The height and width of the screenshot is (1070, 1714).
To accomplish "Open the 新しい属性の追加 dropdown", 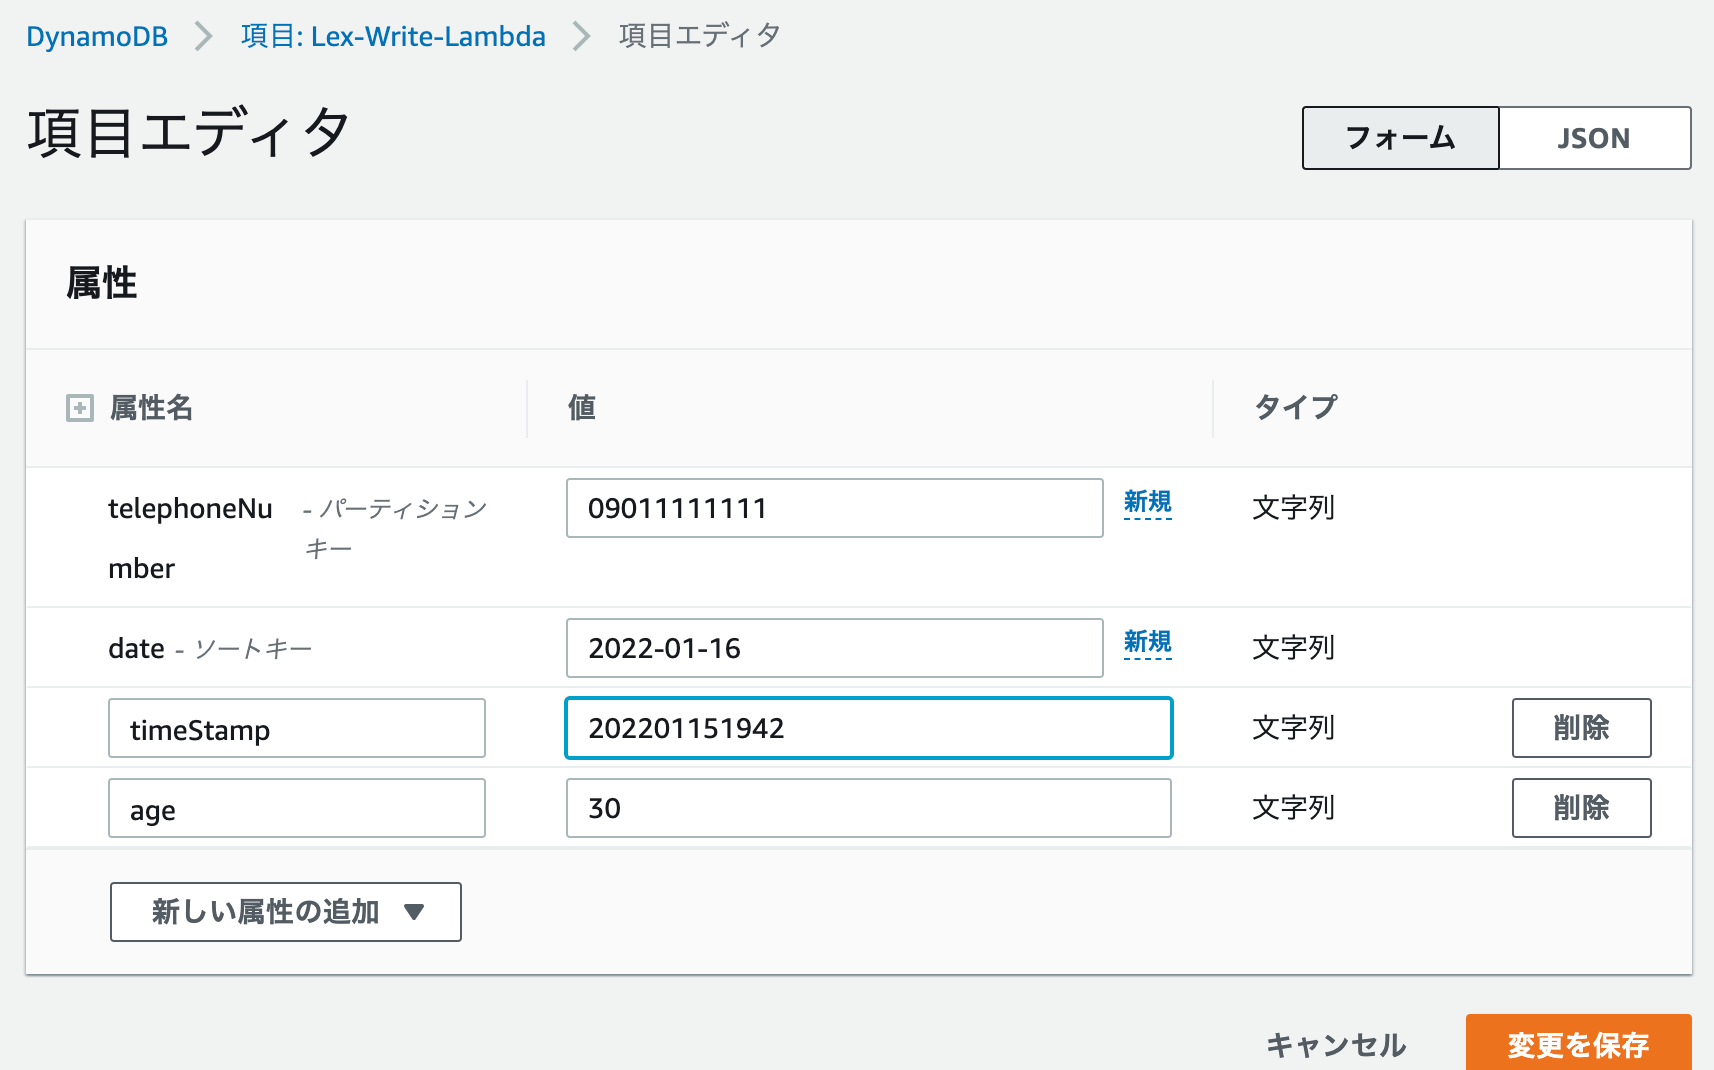I will point(285,912).
